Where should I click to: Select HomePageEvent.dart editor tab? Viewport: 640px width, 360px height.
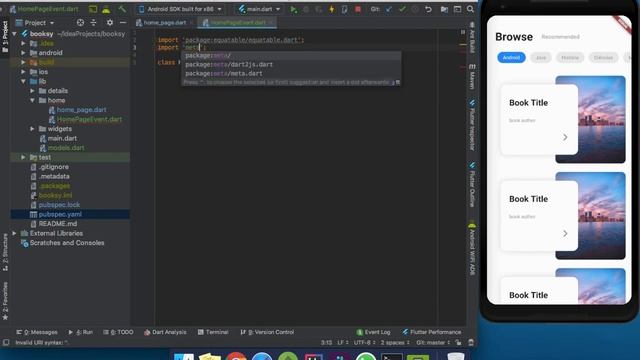(238, 23)
